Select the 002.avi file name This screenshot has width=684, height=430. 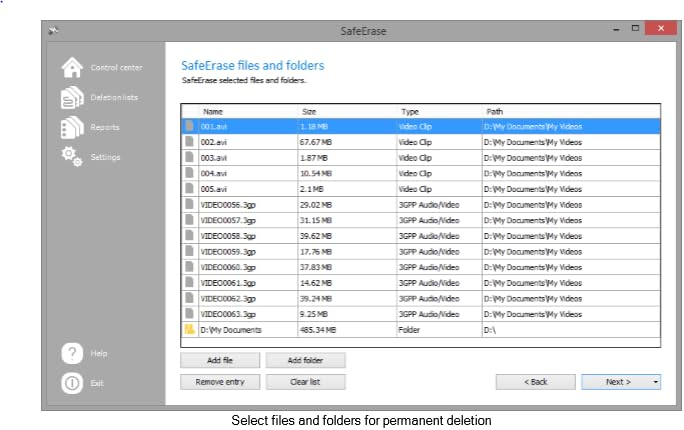[x=214, y=142]
